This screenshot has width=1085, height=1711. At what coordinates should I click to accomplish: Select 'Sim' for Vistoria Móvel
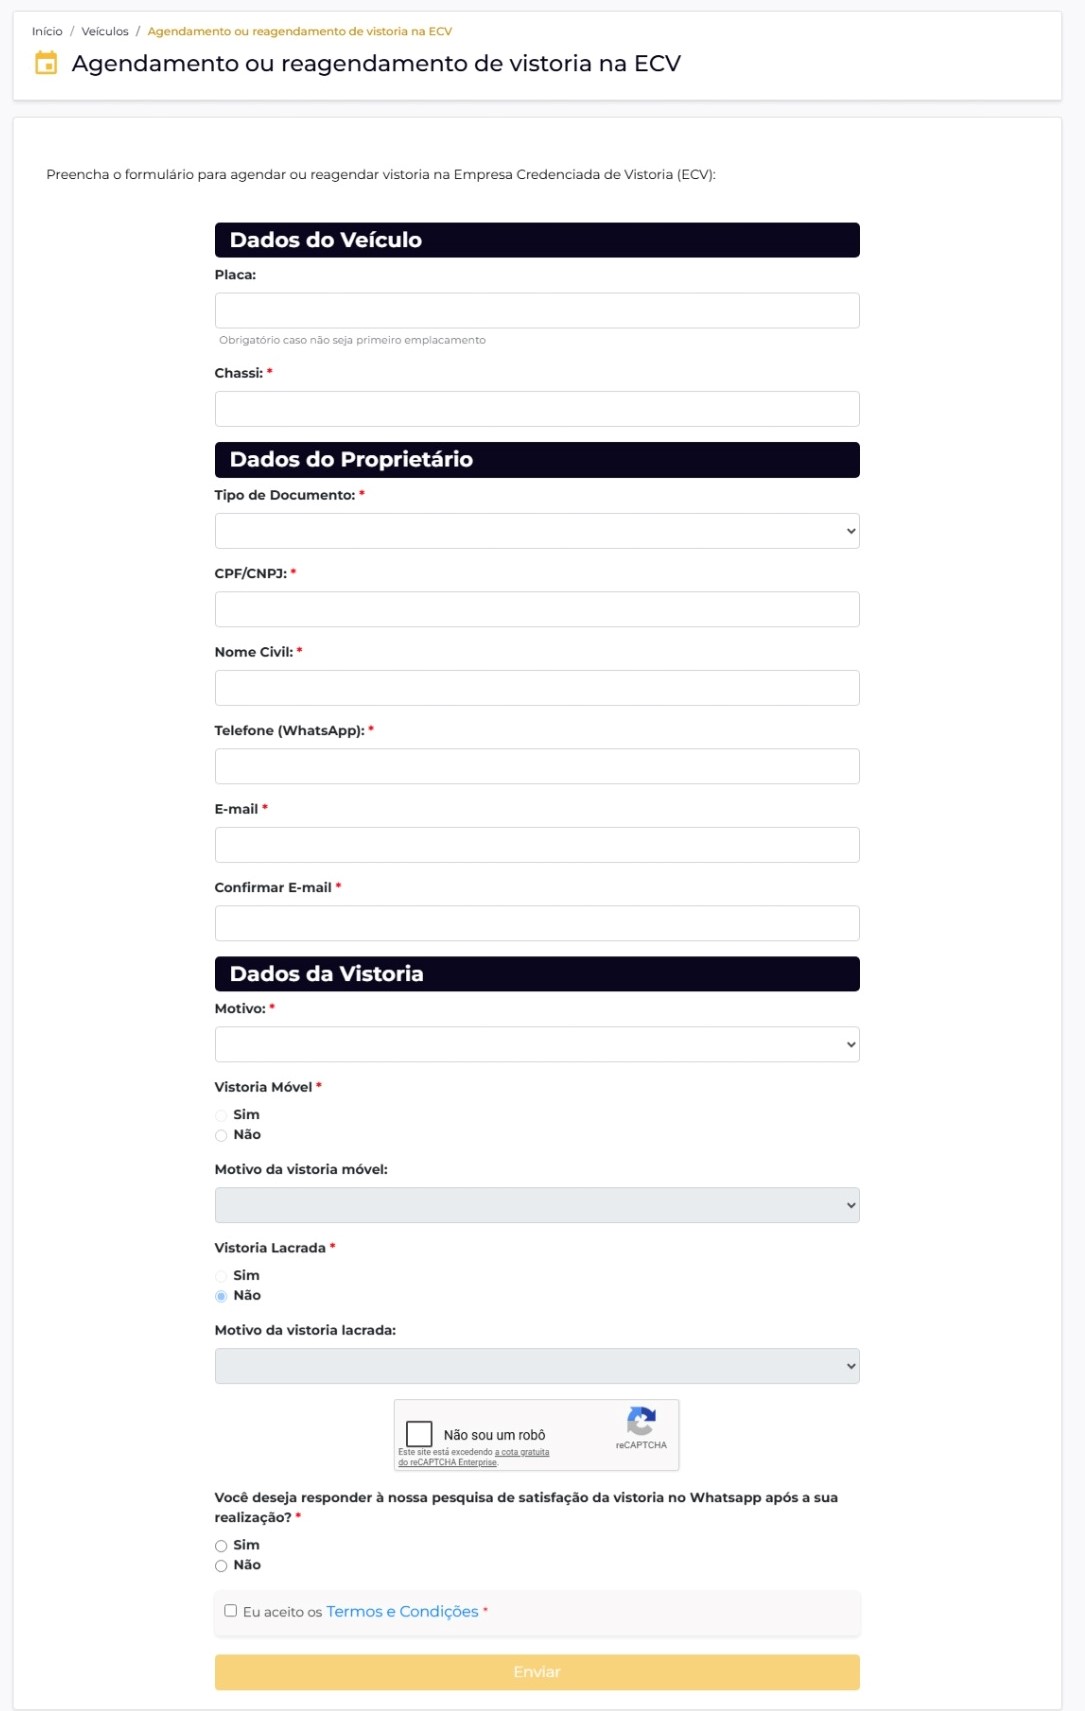tap(221, 1115)
